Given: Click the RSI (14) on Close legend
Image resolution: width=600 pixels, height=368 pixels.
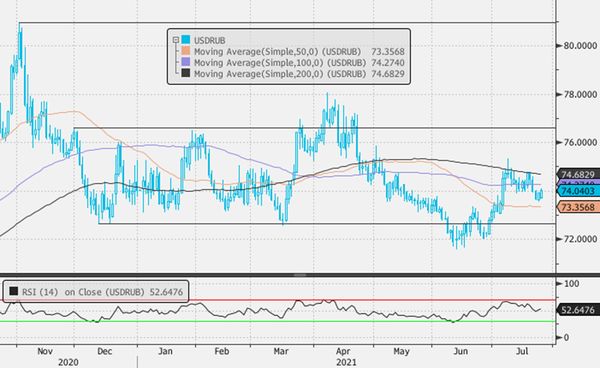Looking at the screenshot, I should click(x=96, y=292).
